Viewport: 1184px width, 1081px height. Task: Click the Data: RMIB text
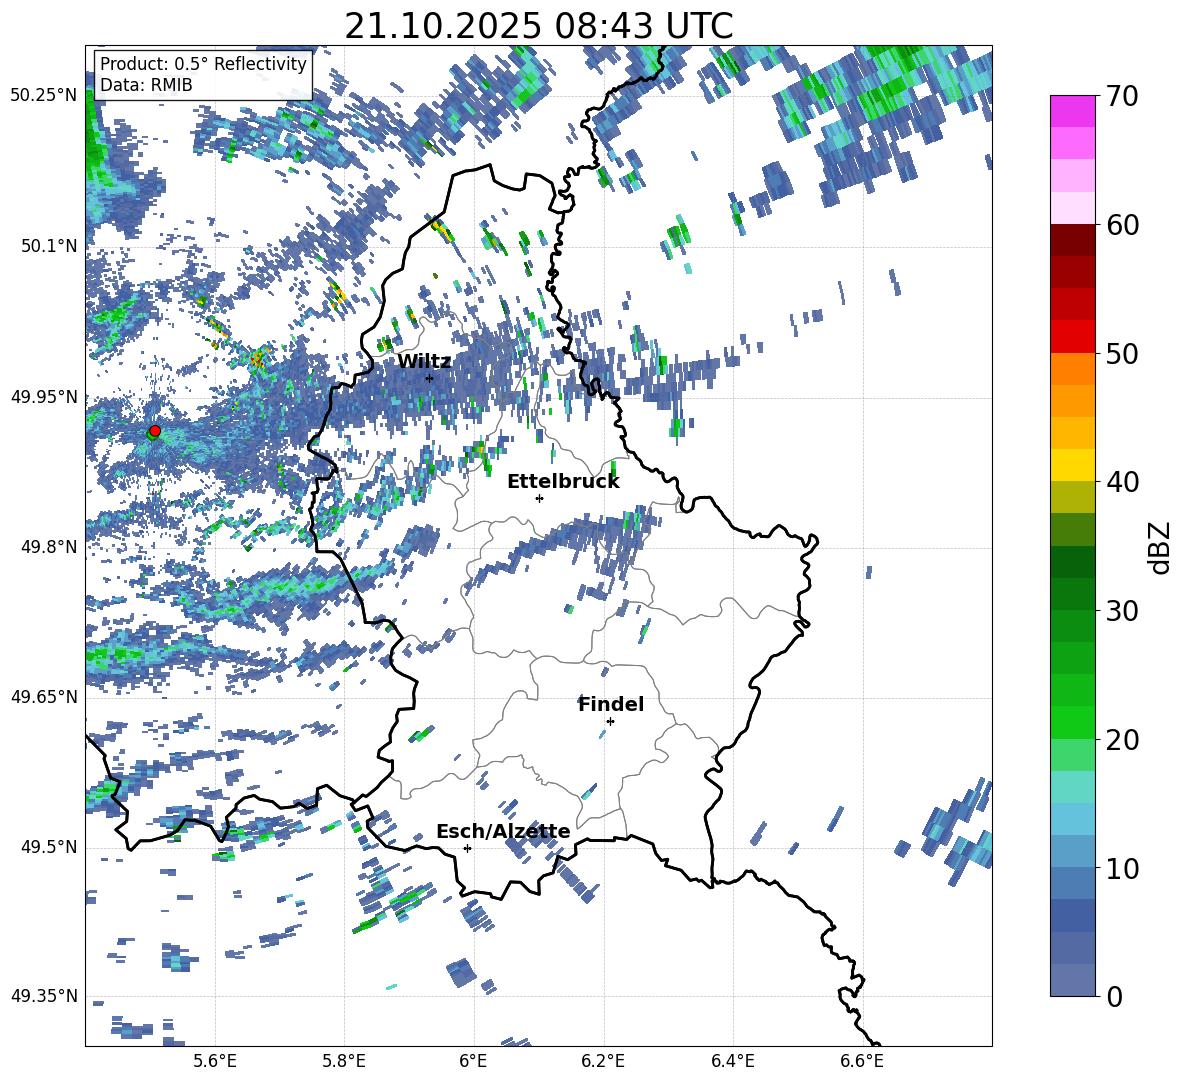(146, 85)
